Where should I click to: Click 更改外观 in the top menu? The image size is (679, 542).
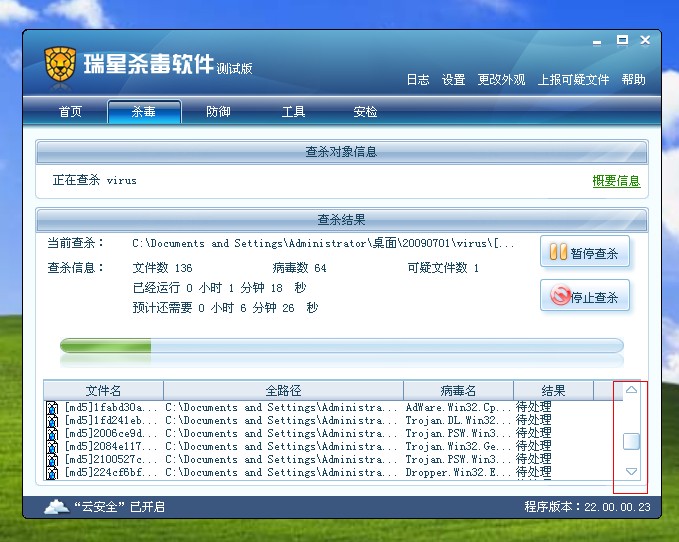[x=501, y=80]
